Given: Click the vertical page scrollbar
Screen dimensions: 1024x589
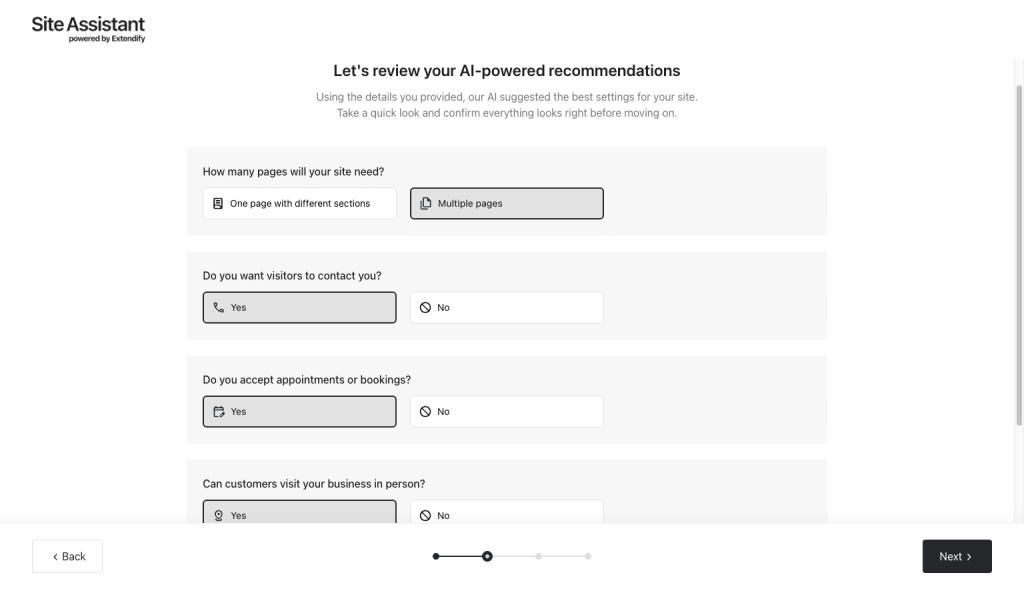Looking at the screenshot, I should [x=1019, y=250].
